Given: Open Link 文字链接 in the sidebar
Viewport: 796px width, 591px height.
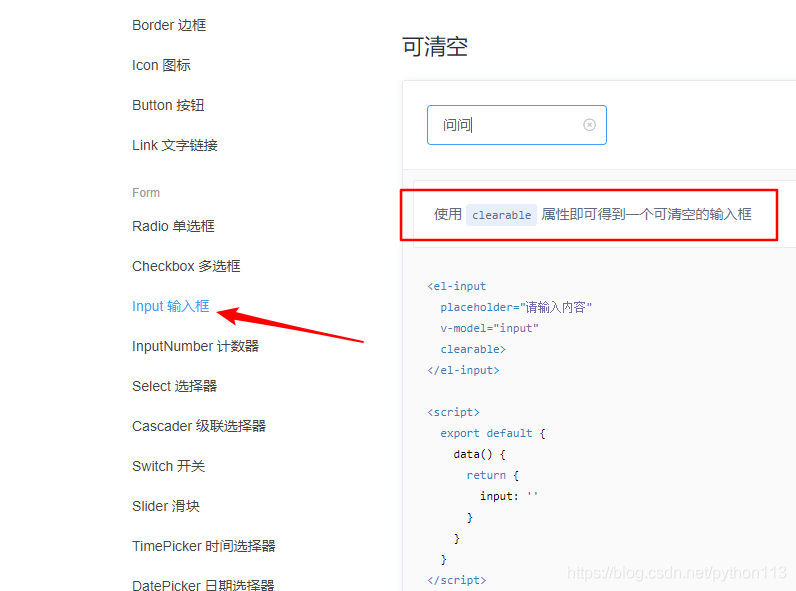Looking at the screenshot, I should (x=175, y=145).
